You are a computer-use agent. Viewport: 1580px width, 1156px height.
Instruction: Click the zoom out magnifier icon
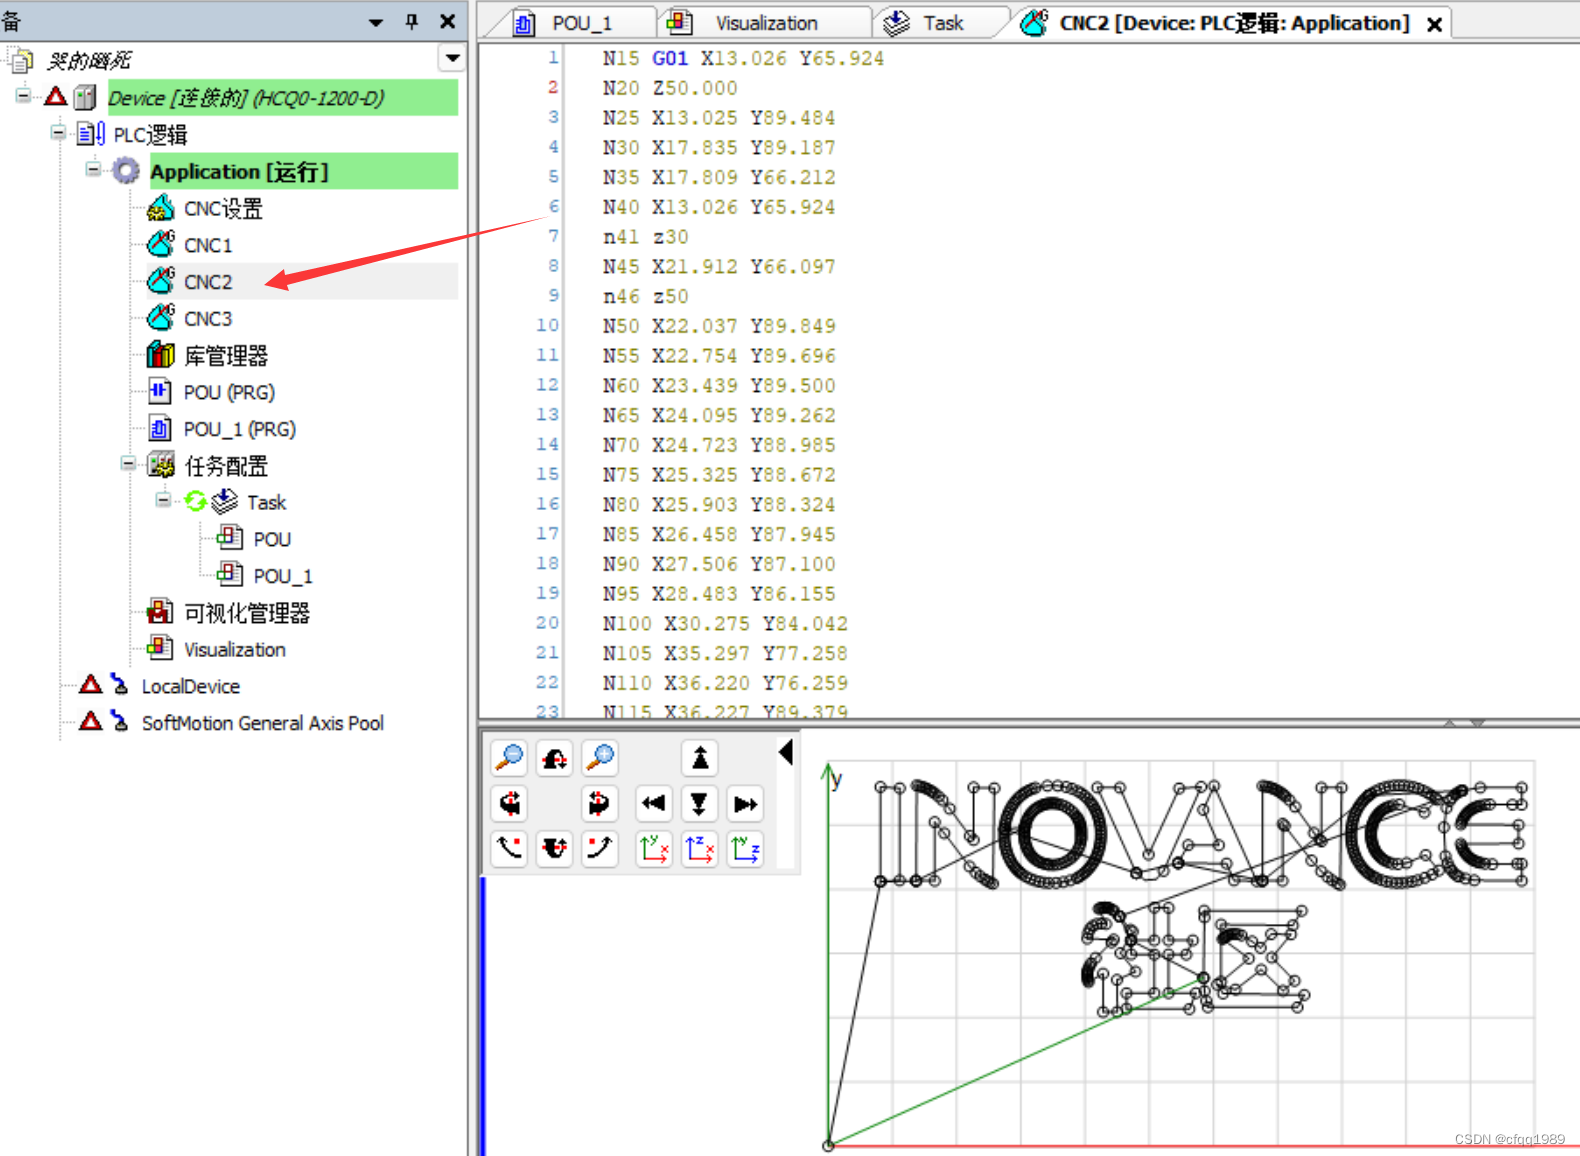(x=509, y=757)
